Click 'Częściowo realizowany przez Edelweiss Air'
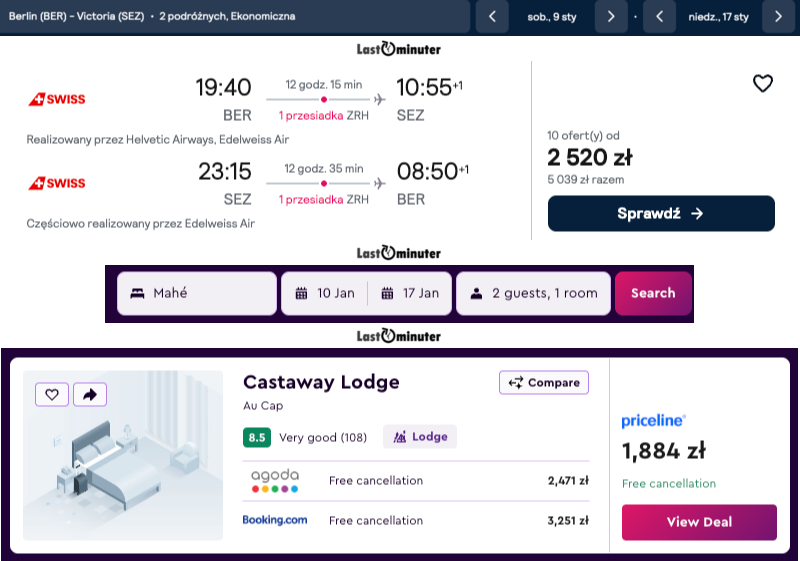This screenshot has height=561, width=800. tap(140, 223)
